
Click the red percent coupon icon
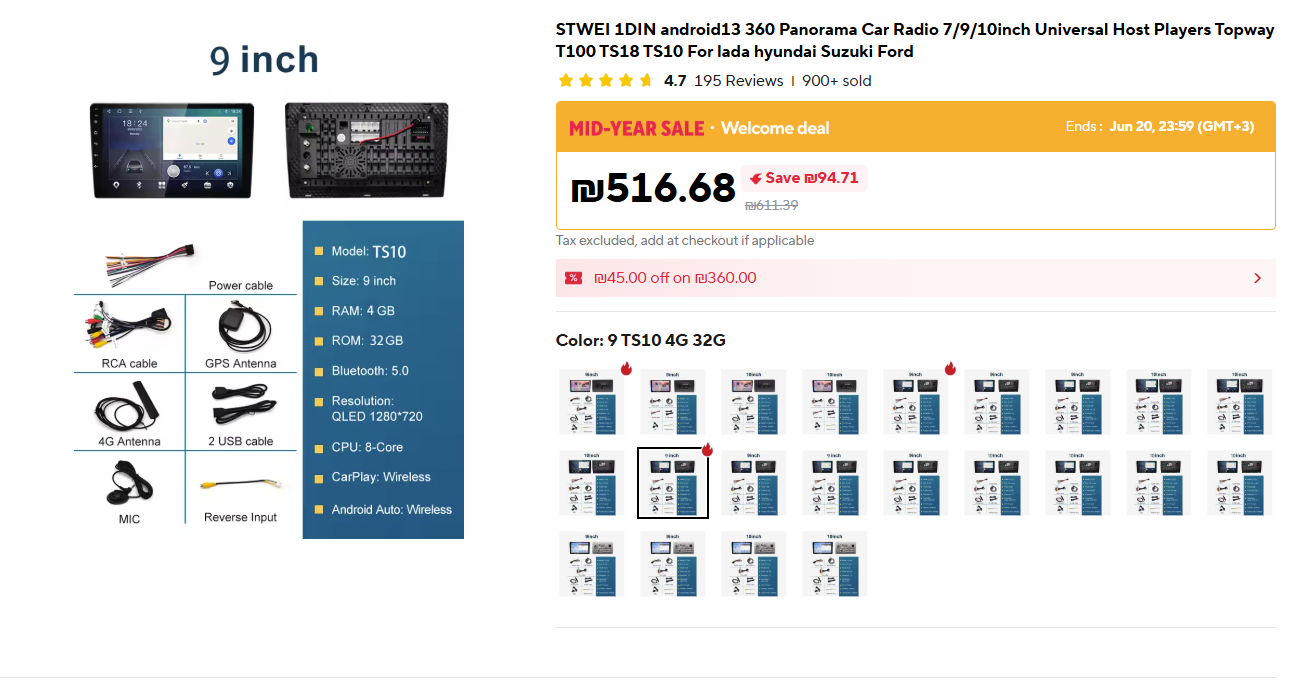click(573, 278)
